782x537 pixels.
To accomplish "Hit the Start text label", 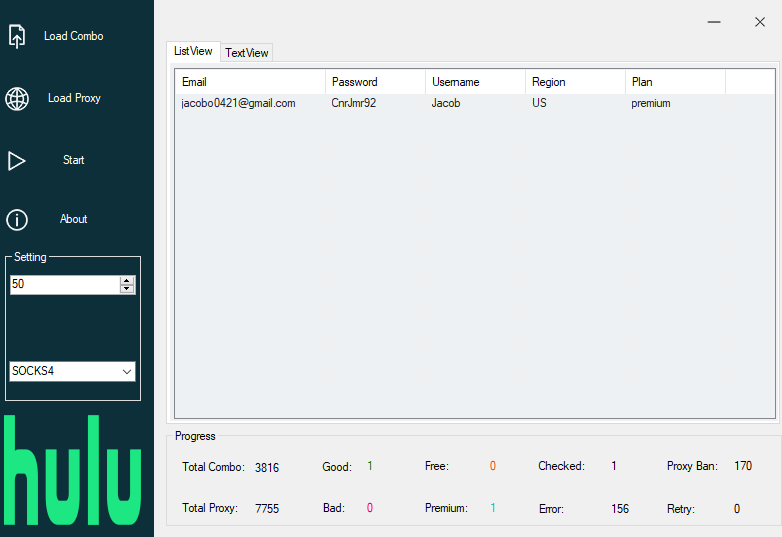I will [73, 160].
